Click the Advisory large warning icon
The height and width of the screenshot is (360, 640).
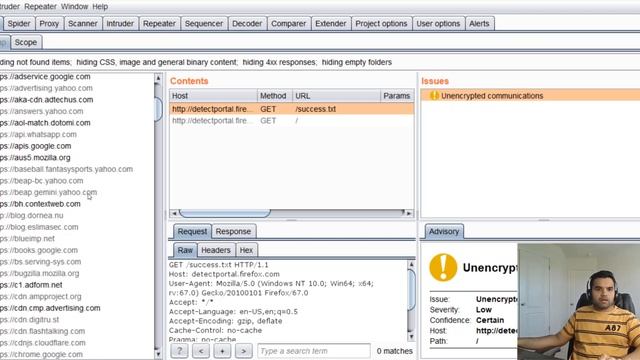[443, 267]
